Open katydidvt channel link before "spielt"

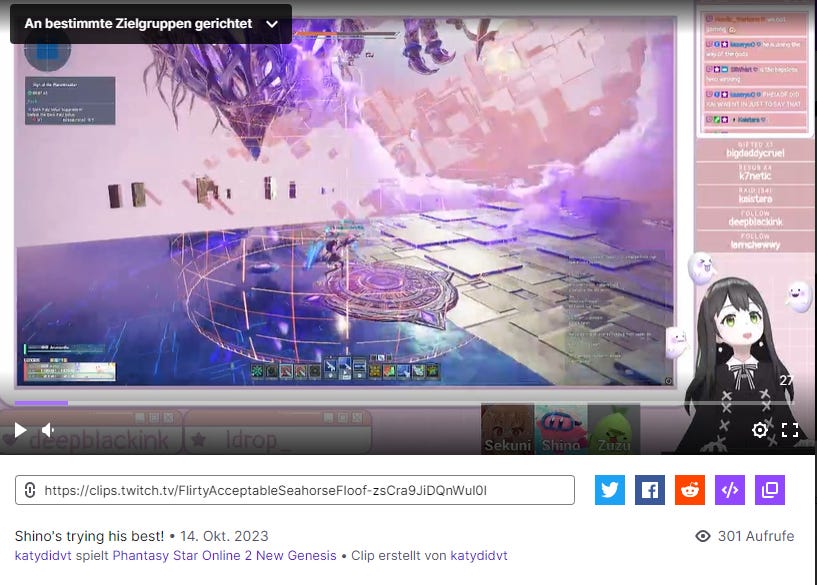click(x=43, y=556)
